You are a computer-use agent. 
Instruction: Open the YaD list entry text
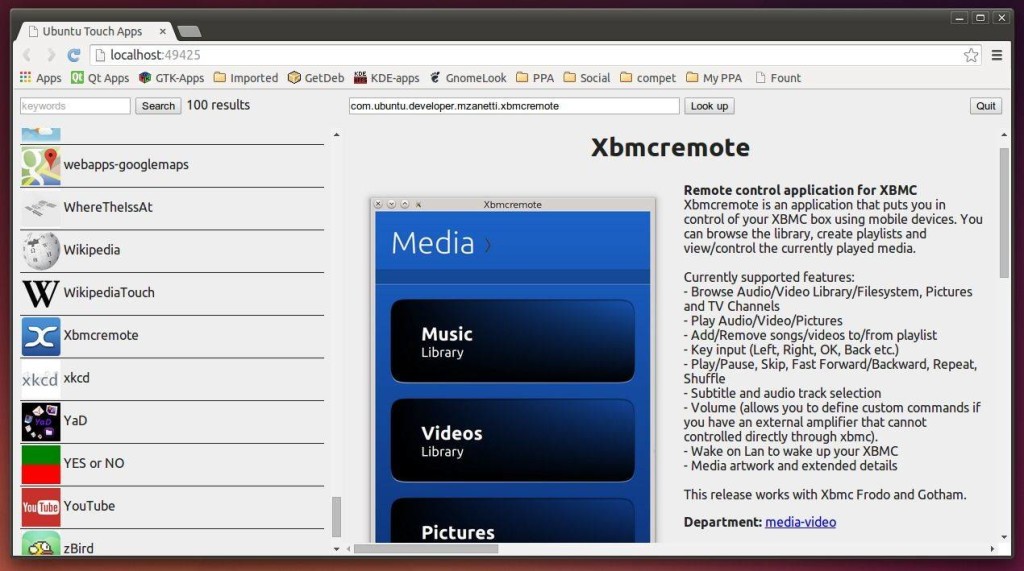click(x=75, y=420)
